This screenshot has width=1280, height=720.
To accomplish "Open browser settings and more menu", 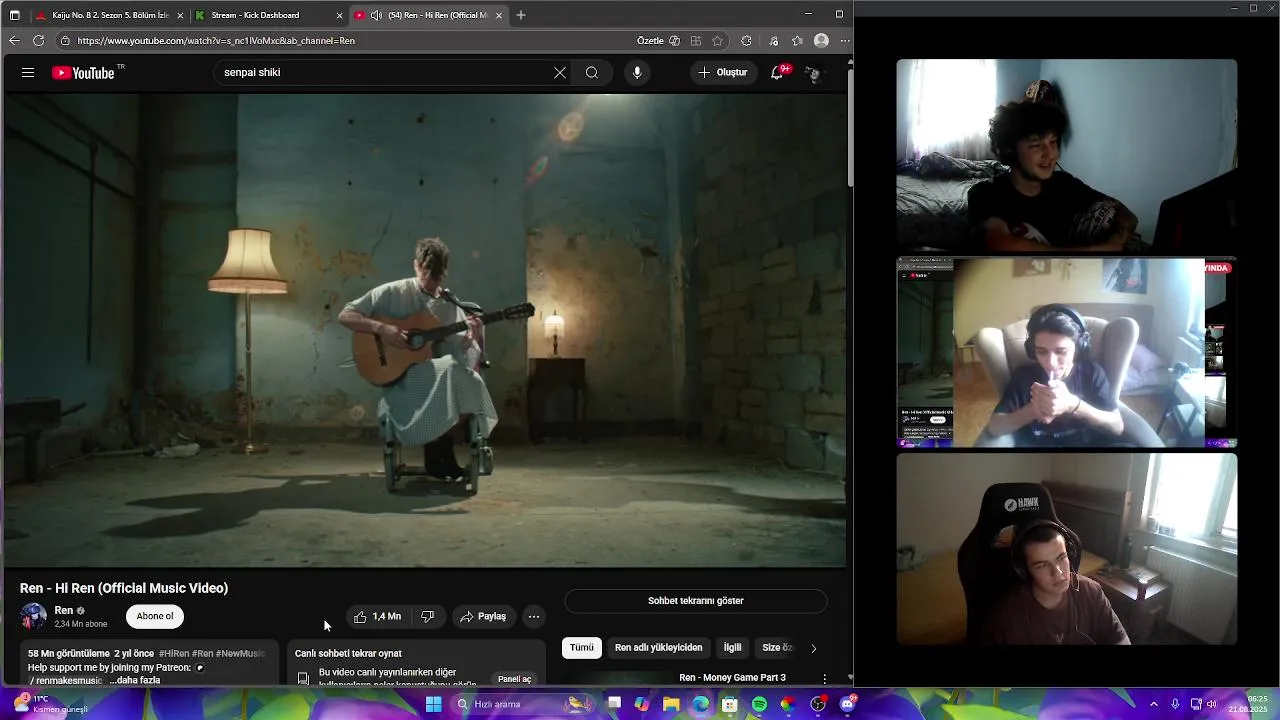I will coord(844,41).
